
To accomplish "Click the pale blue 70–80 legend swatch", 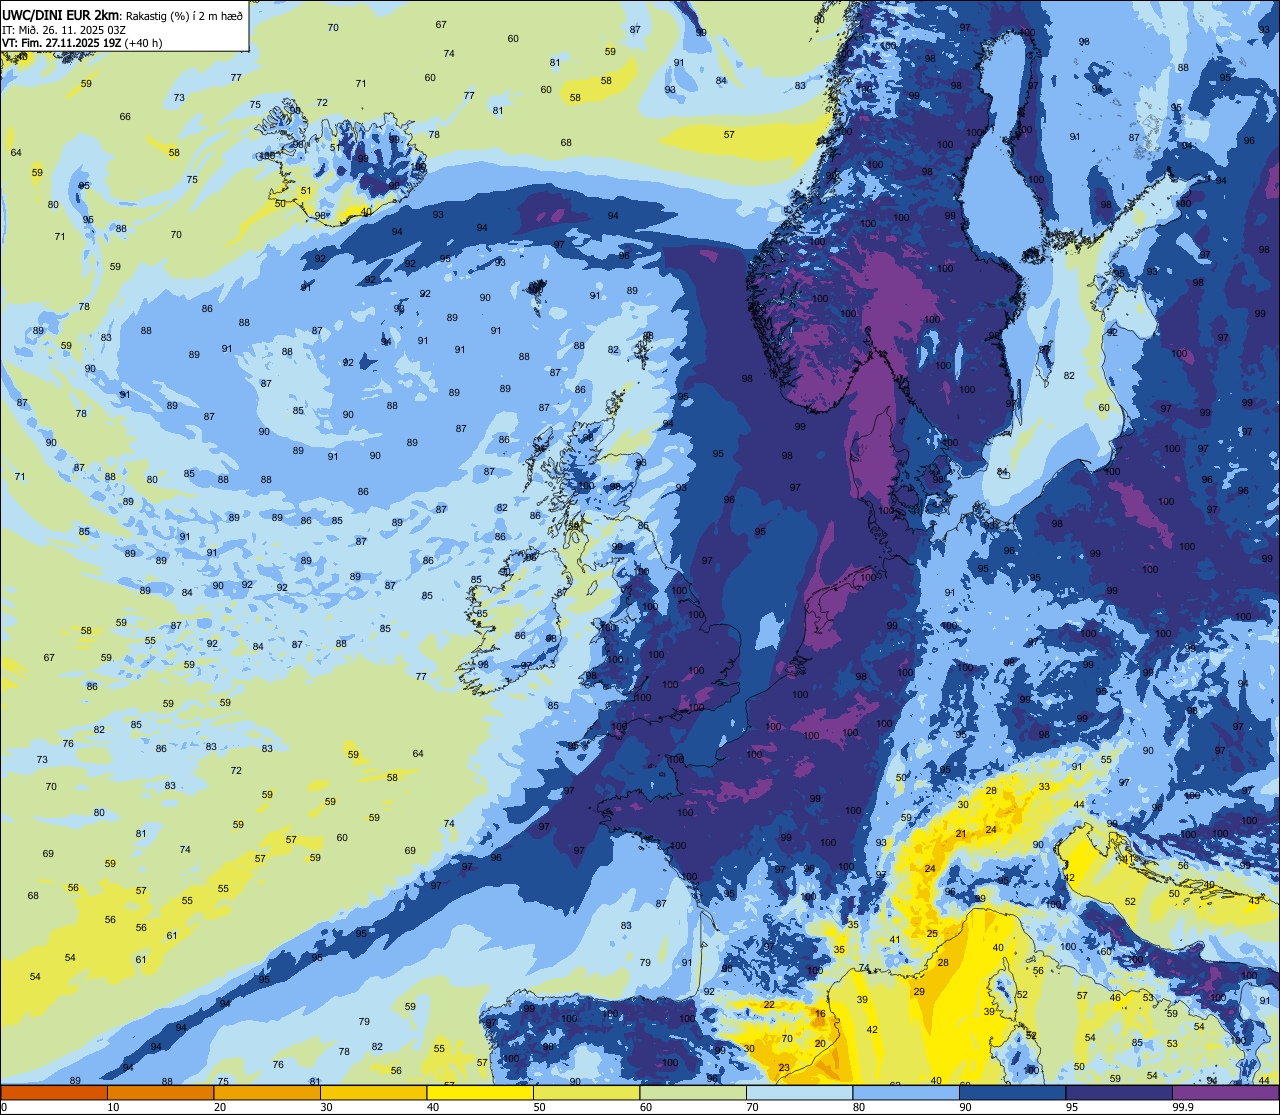I will (799, 1092).
